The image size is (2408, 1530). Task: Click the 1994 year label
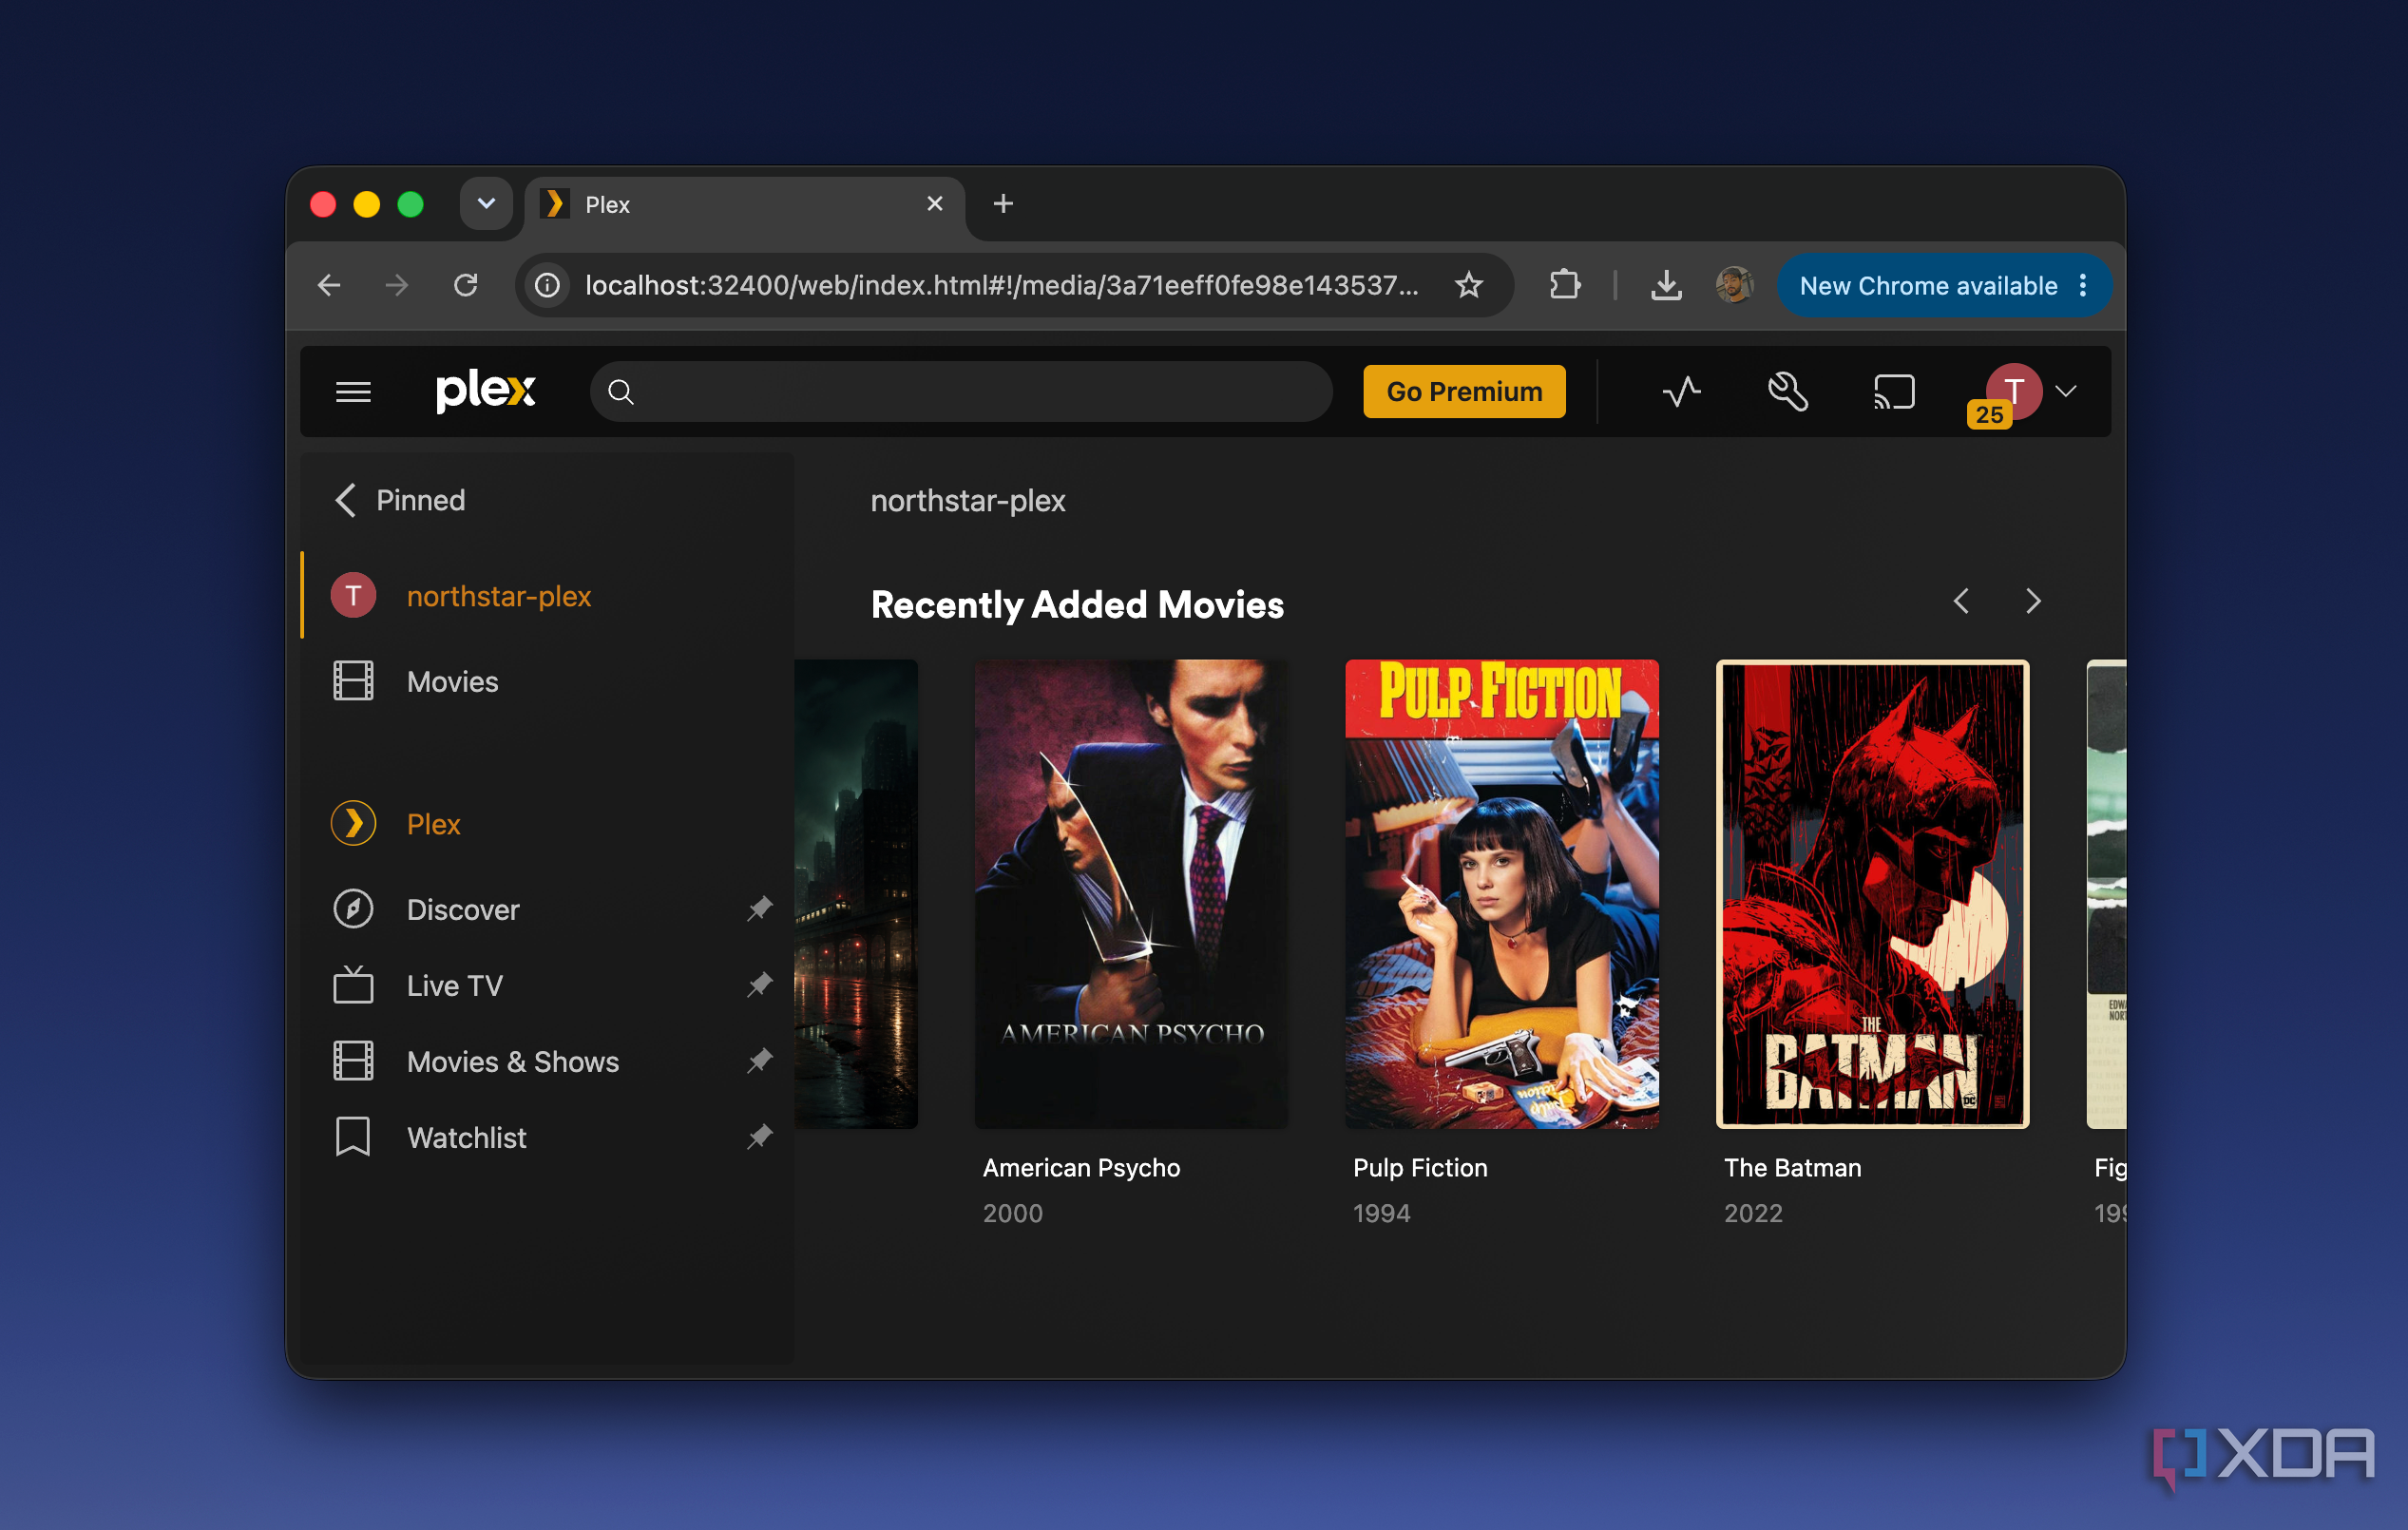[x=1381, y=1213]
